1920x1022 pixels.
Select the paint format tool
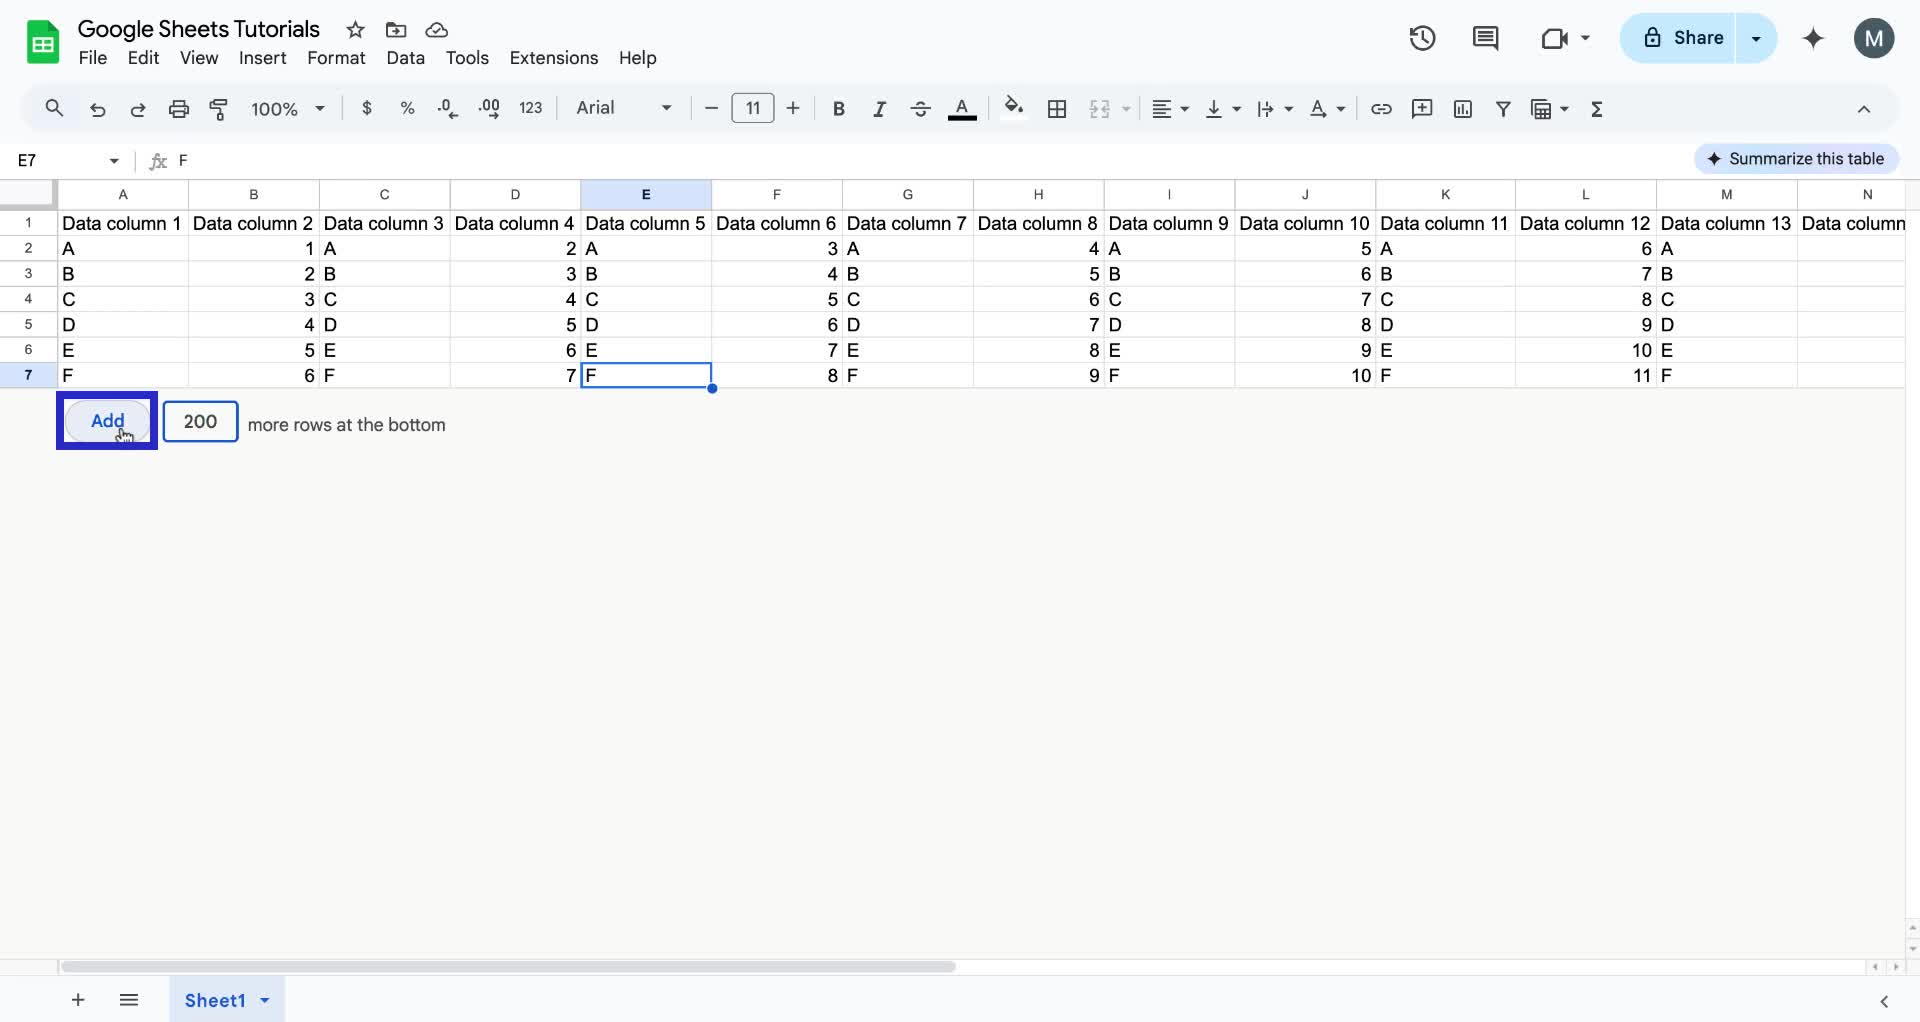click(x=219, y=109)
